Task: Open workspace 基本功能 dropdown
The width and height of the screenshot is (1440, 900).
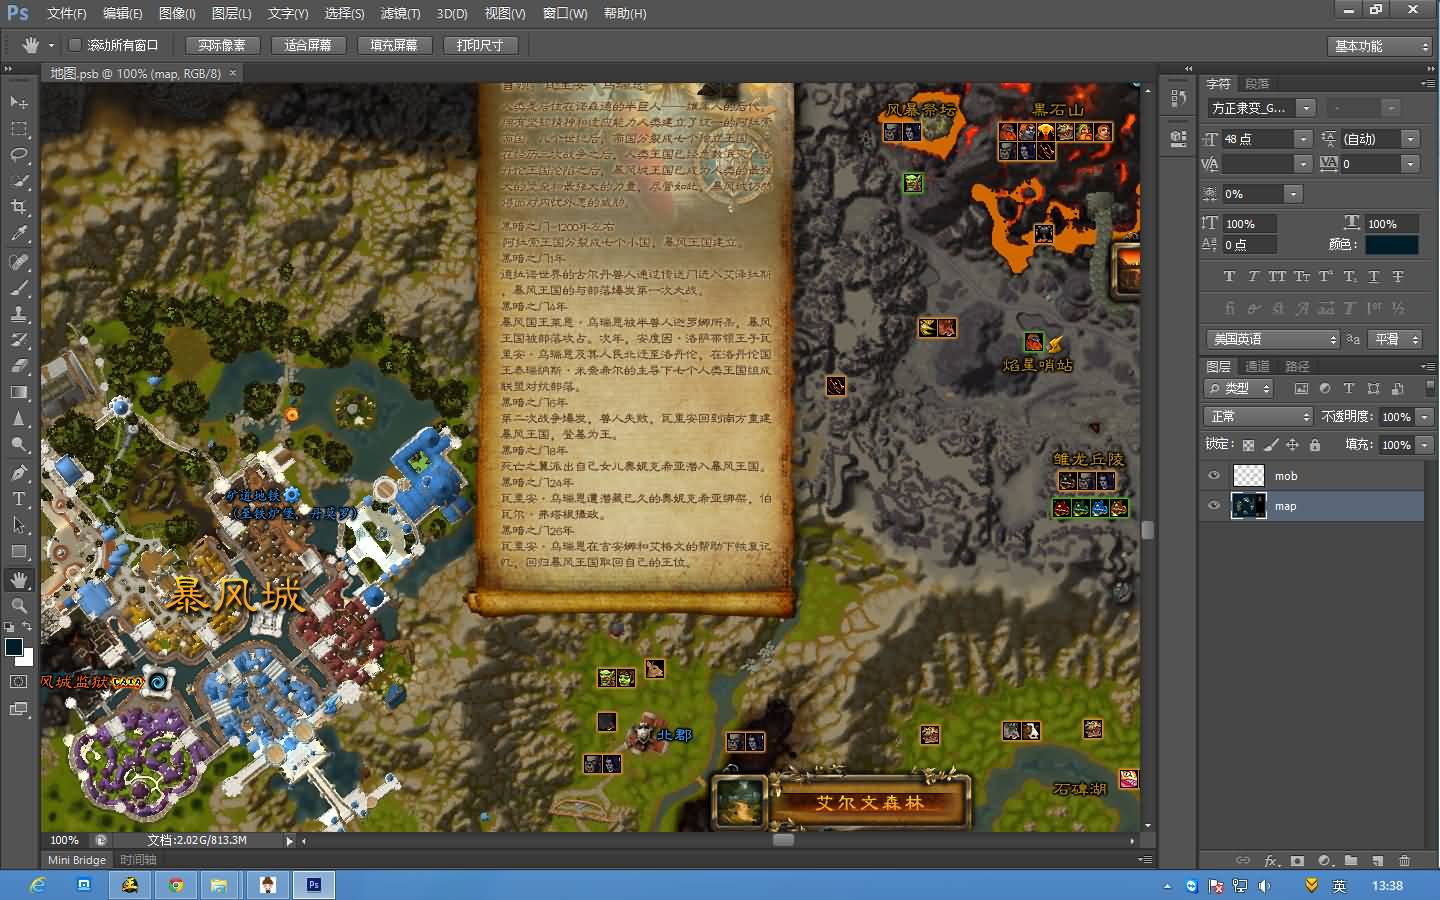Action: (1381, 46)
